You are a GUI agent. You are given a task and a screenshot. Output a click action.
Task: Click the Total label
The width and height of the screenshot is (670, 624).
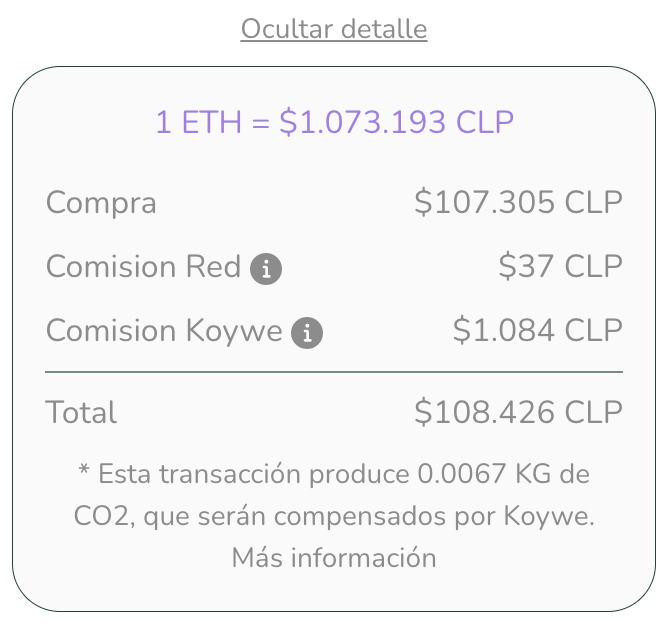(x=81, y=413)
